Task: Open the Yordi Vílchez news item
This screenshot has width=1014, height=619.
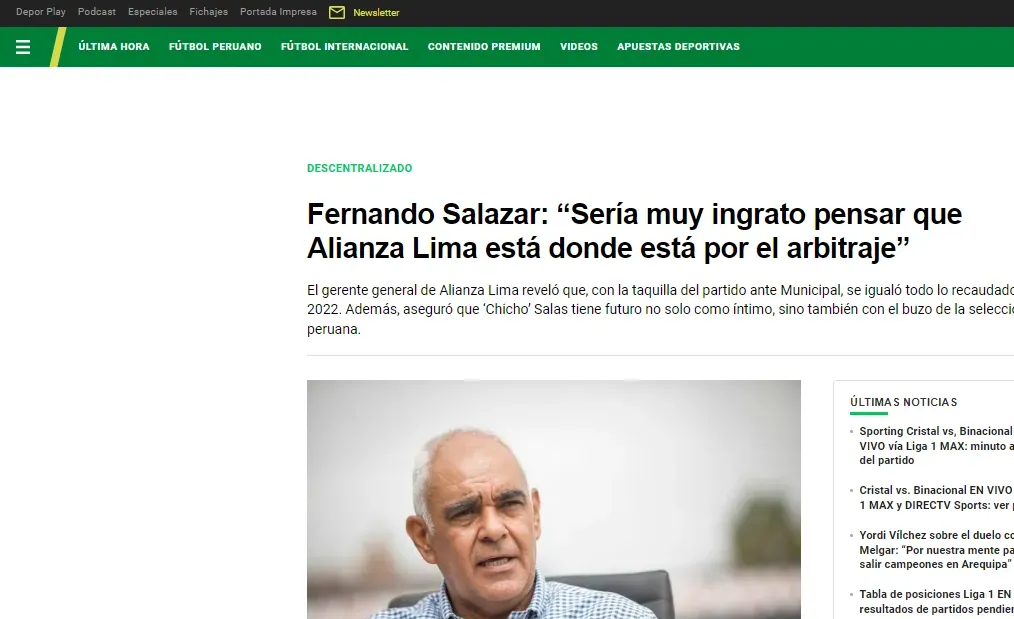Action: (936, 550)
